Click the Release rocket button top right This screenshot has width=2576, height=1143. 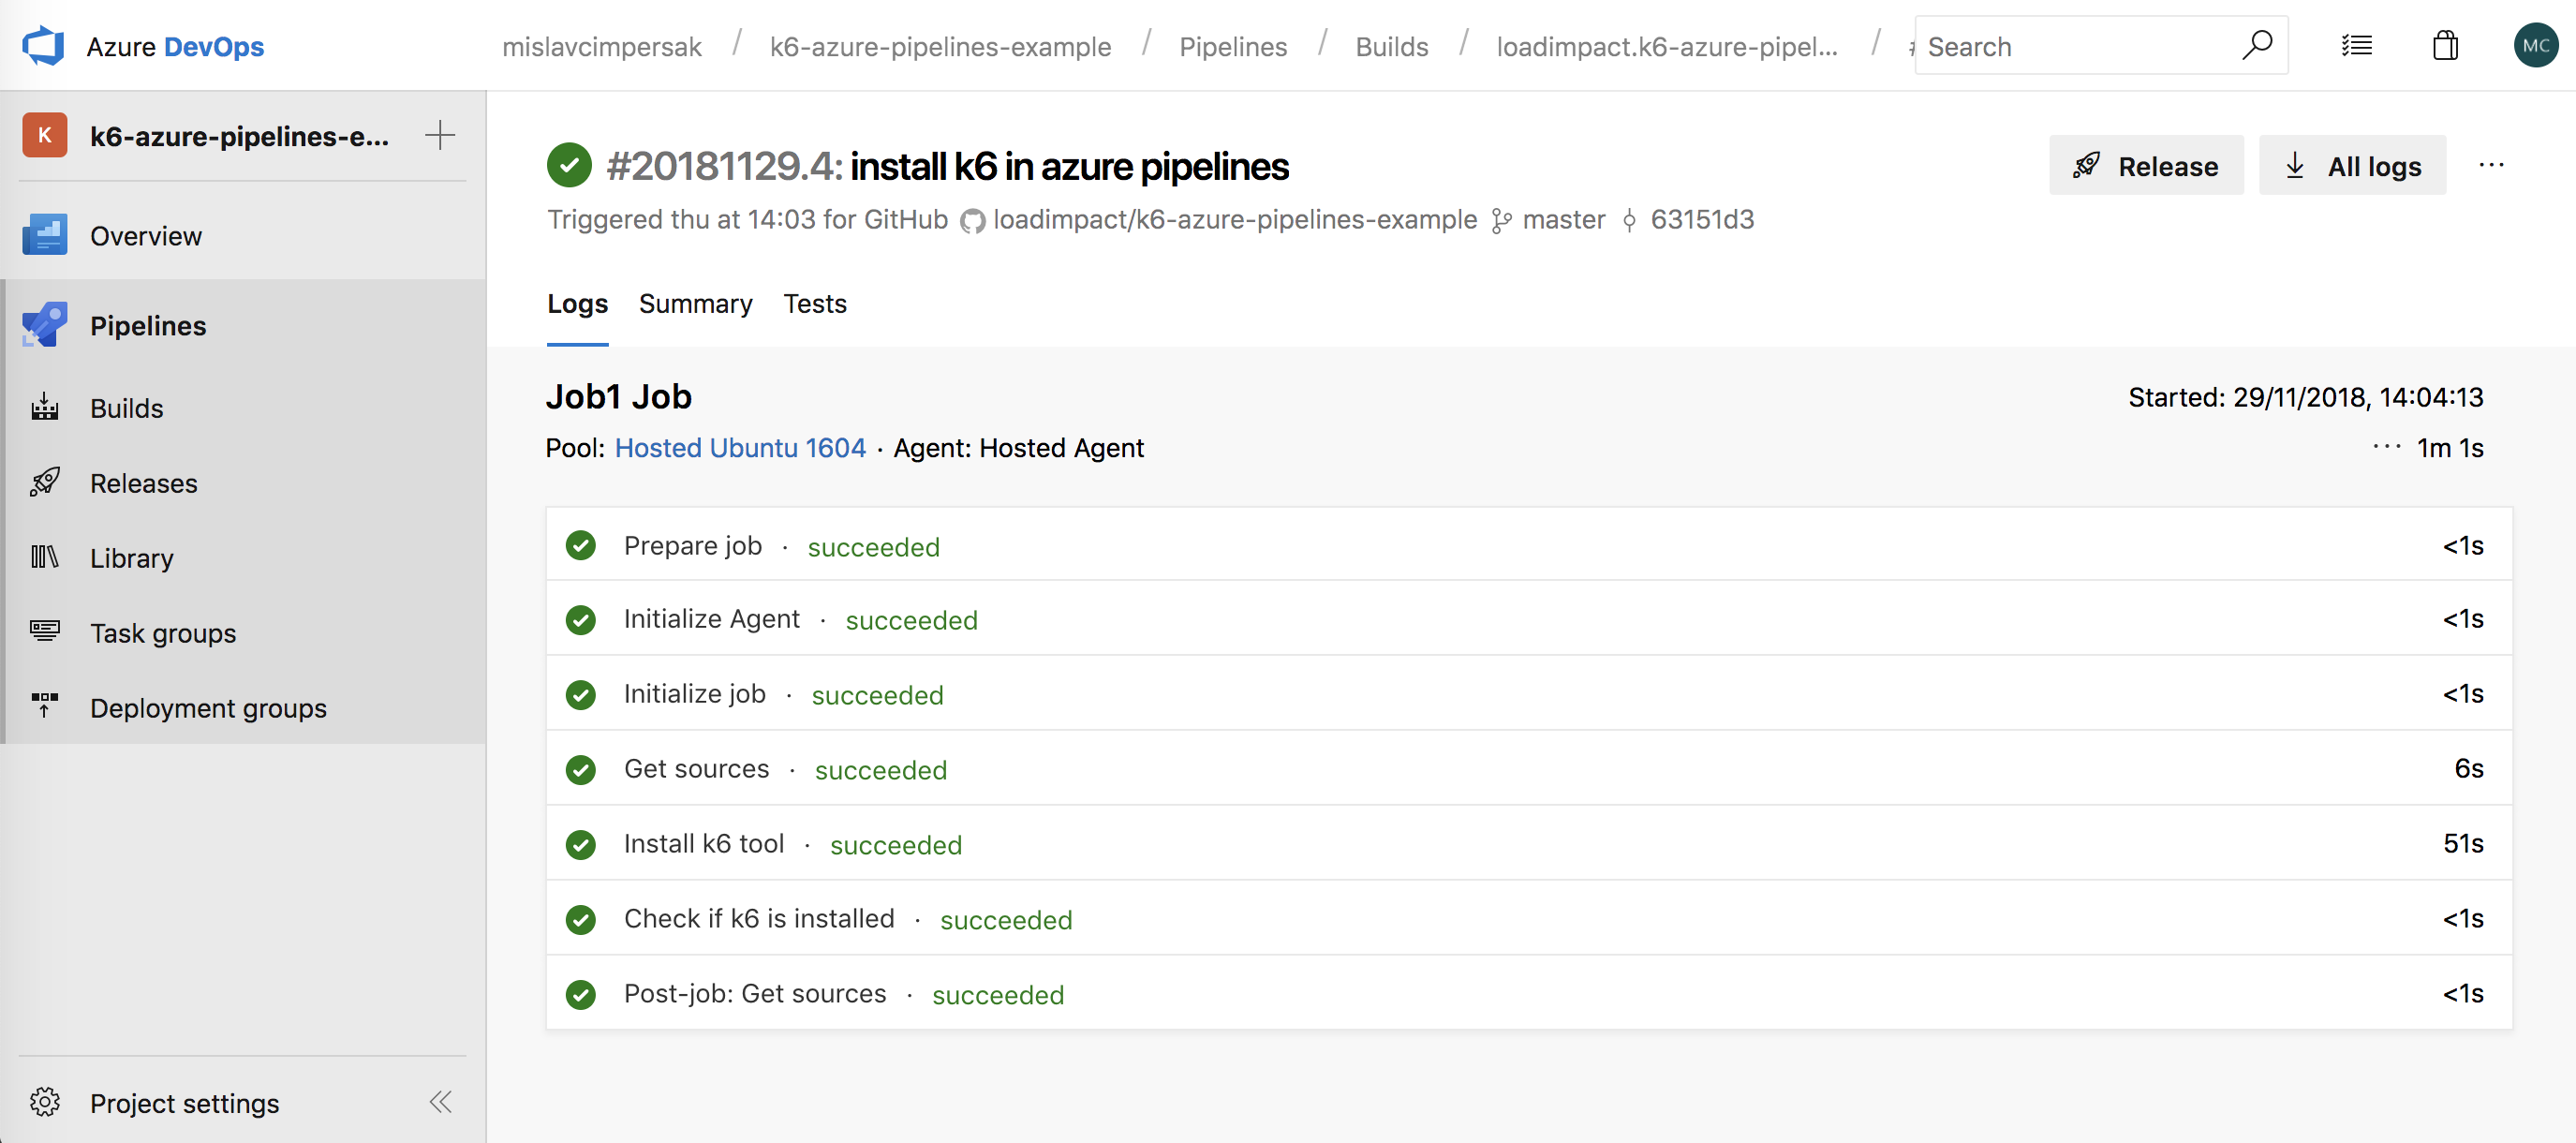2145,164
